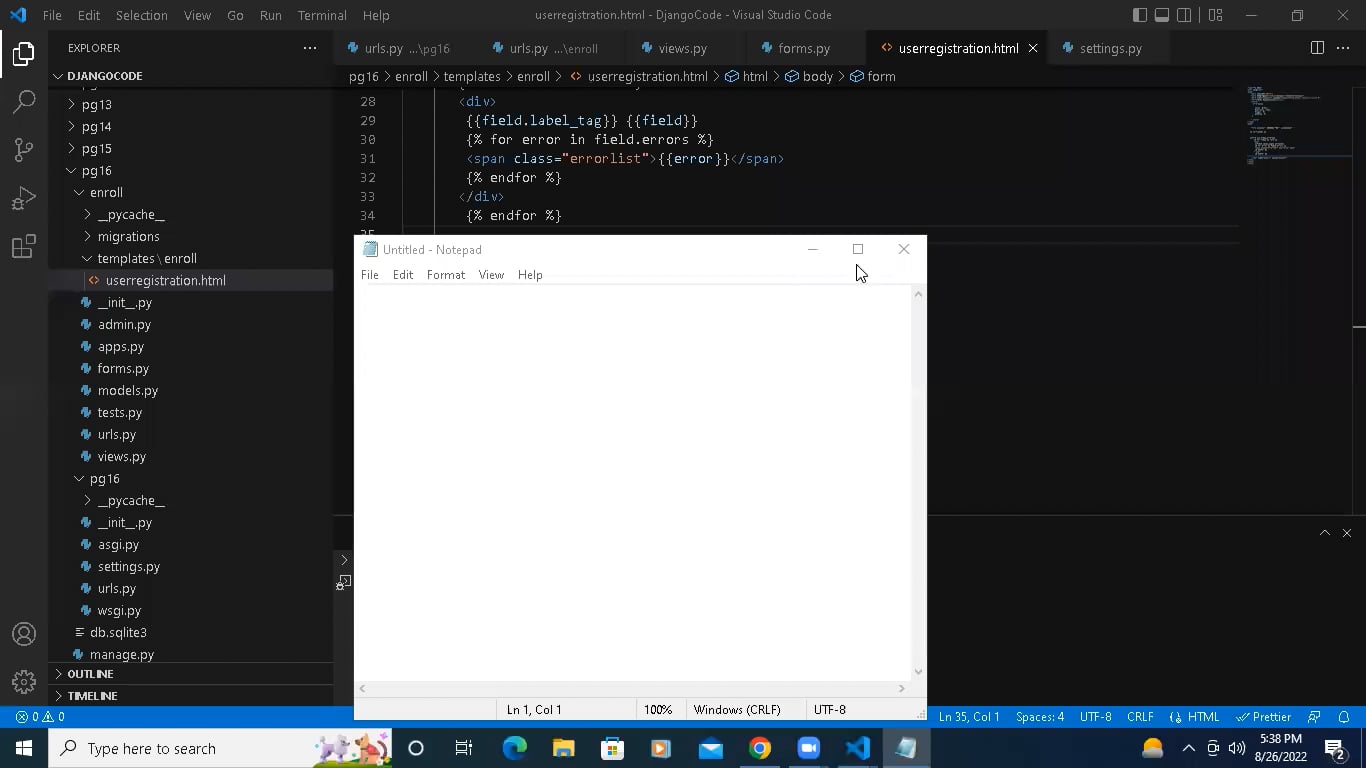This screenshot has width=1366, height=768.
Task: Click the Explorer more actions ellipsis
Action: point(310,48)
